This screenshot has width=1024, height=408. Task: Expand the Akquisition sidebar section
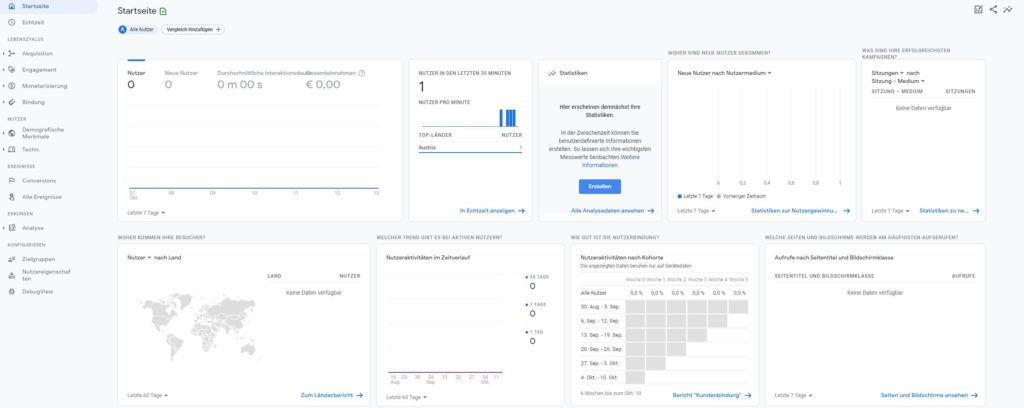[x=4, y=54]
